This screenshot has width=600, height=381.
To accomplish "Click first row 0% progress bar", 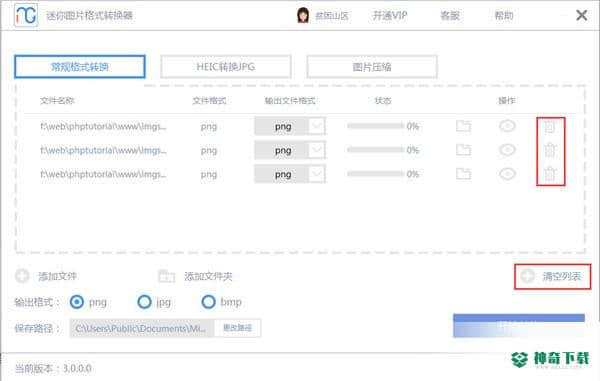I will (376, 126).
